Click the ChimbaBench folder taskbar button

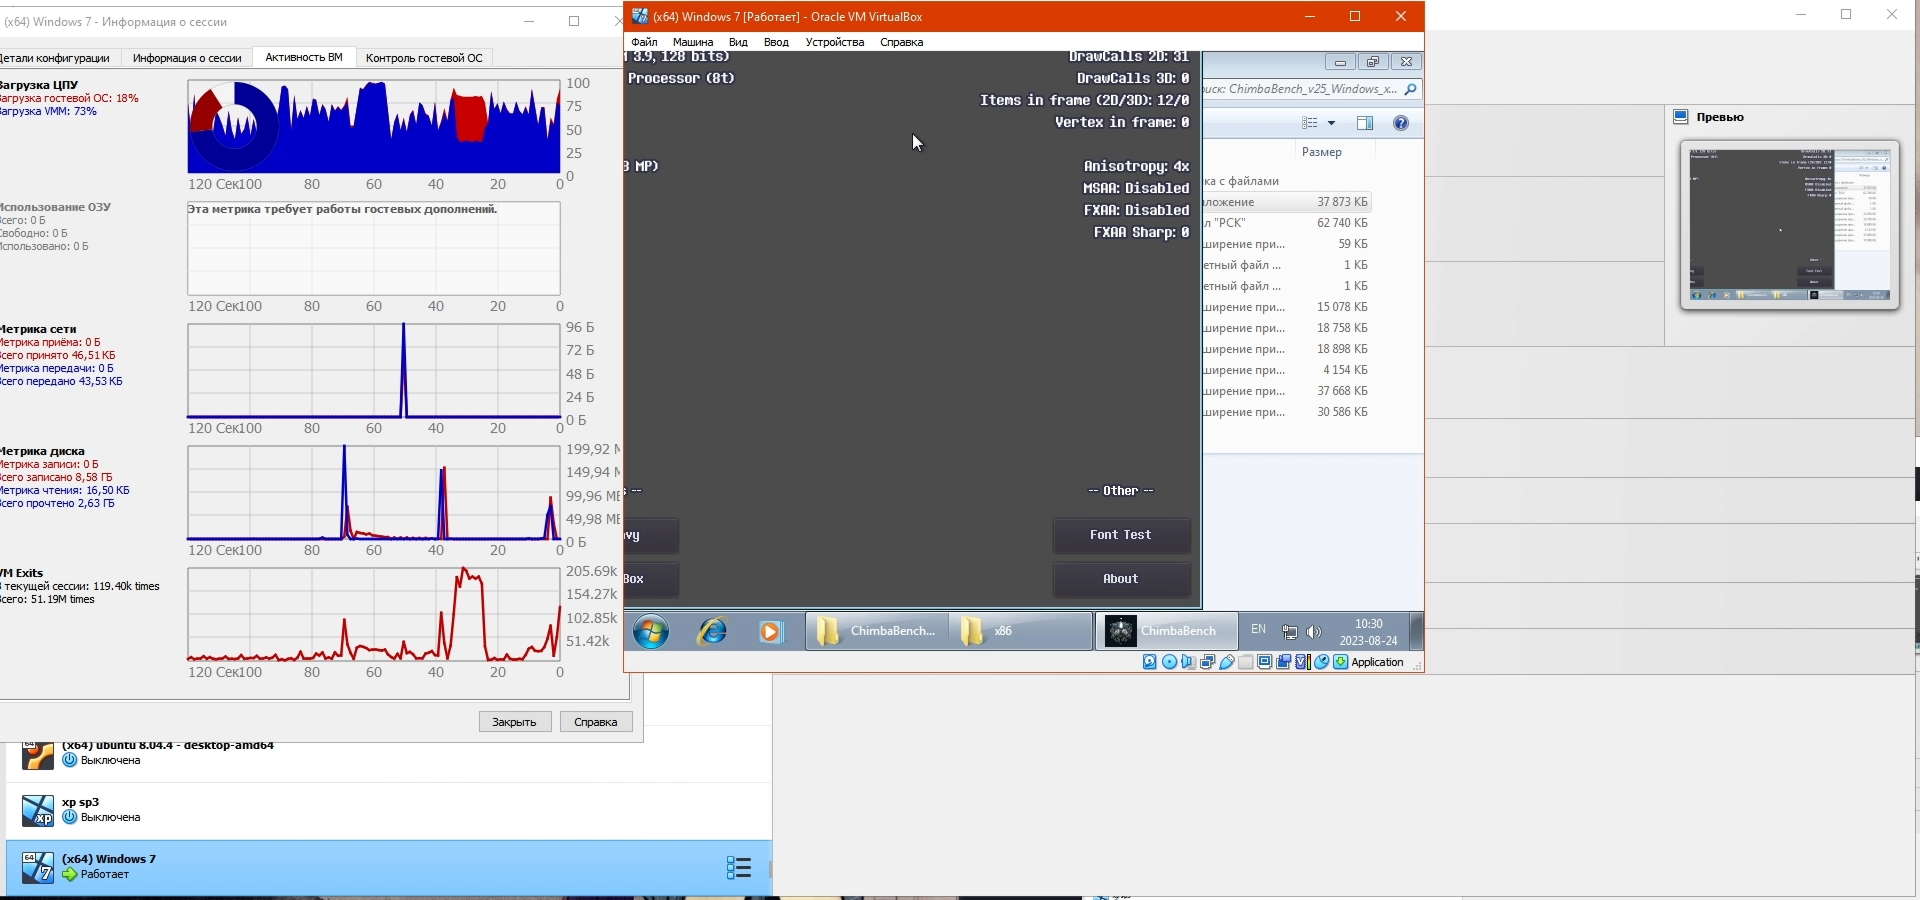pyautogui.click(x=877, y=631)
